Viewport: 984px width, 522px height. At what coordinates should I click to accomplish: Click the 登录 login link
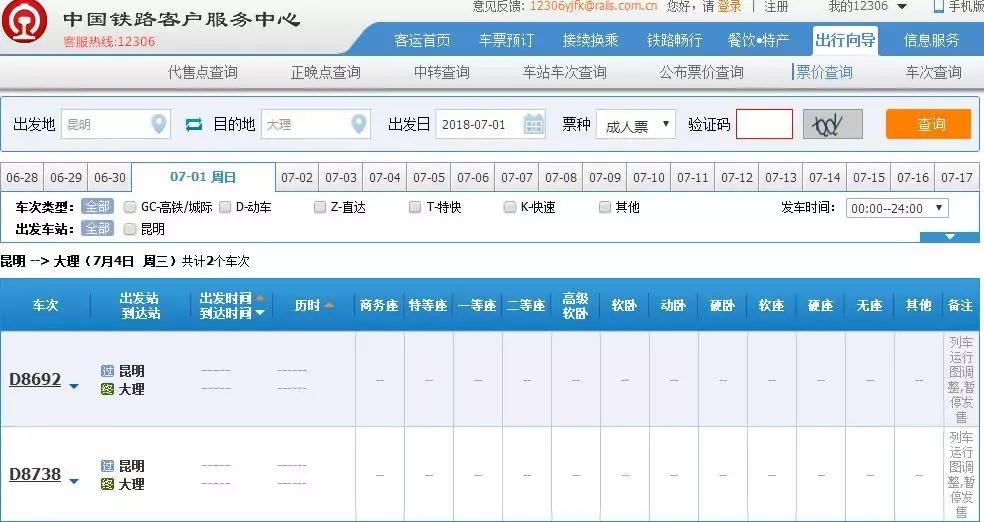(729, 6)
